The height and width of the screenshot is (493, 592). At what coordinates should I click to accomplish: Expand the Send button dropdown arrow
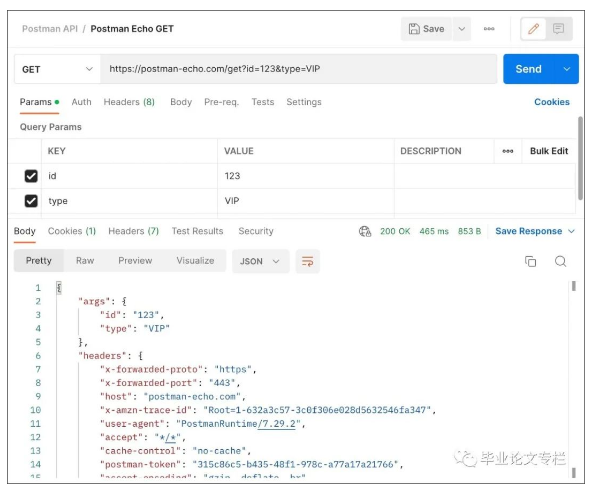(x=566, y=69)
